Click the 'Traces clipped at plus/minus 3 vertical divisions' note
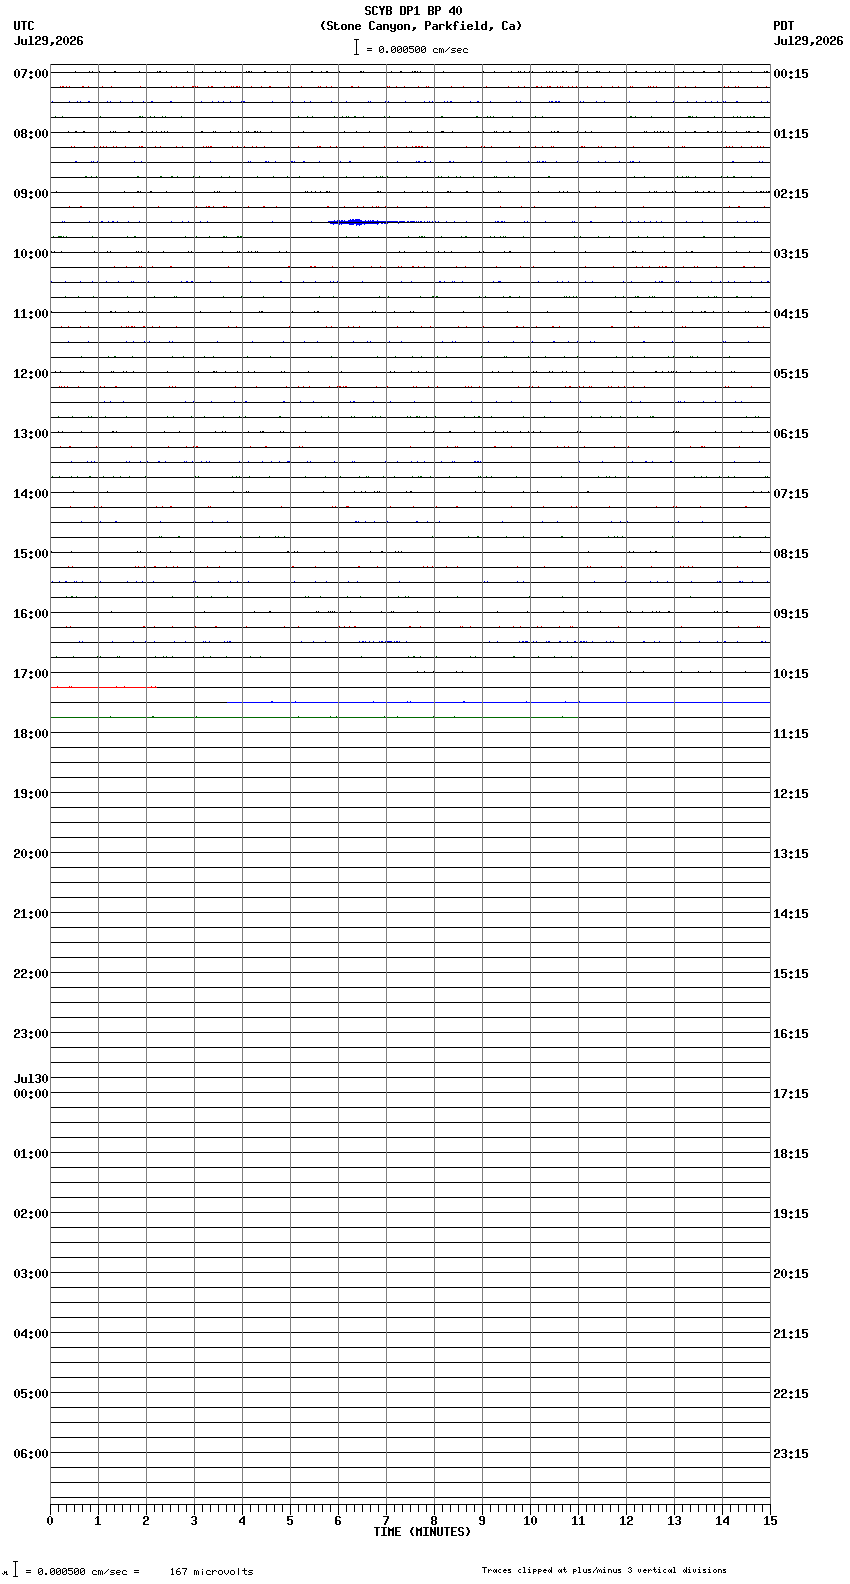The height and width of the screenshot is (1584, 850). [x=604, y=1570]
